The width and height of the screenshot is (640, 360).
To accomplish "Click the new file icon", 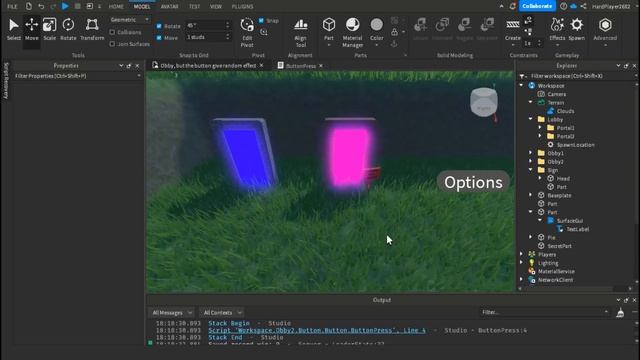I will point(29,6).
